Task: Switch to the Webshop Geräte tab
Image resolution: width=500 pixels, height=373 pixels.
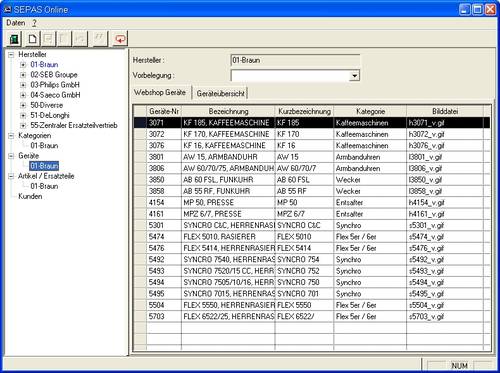Action: tap(160, 92)
